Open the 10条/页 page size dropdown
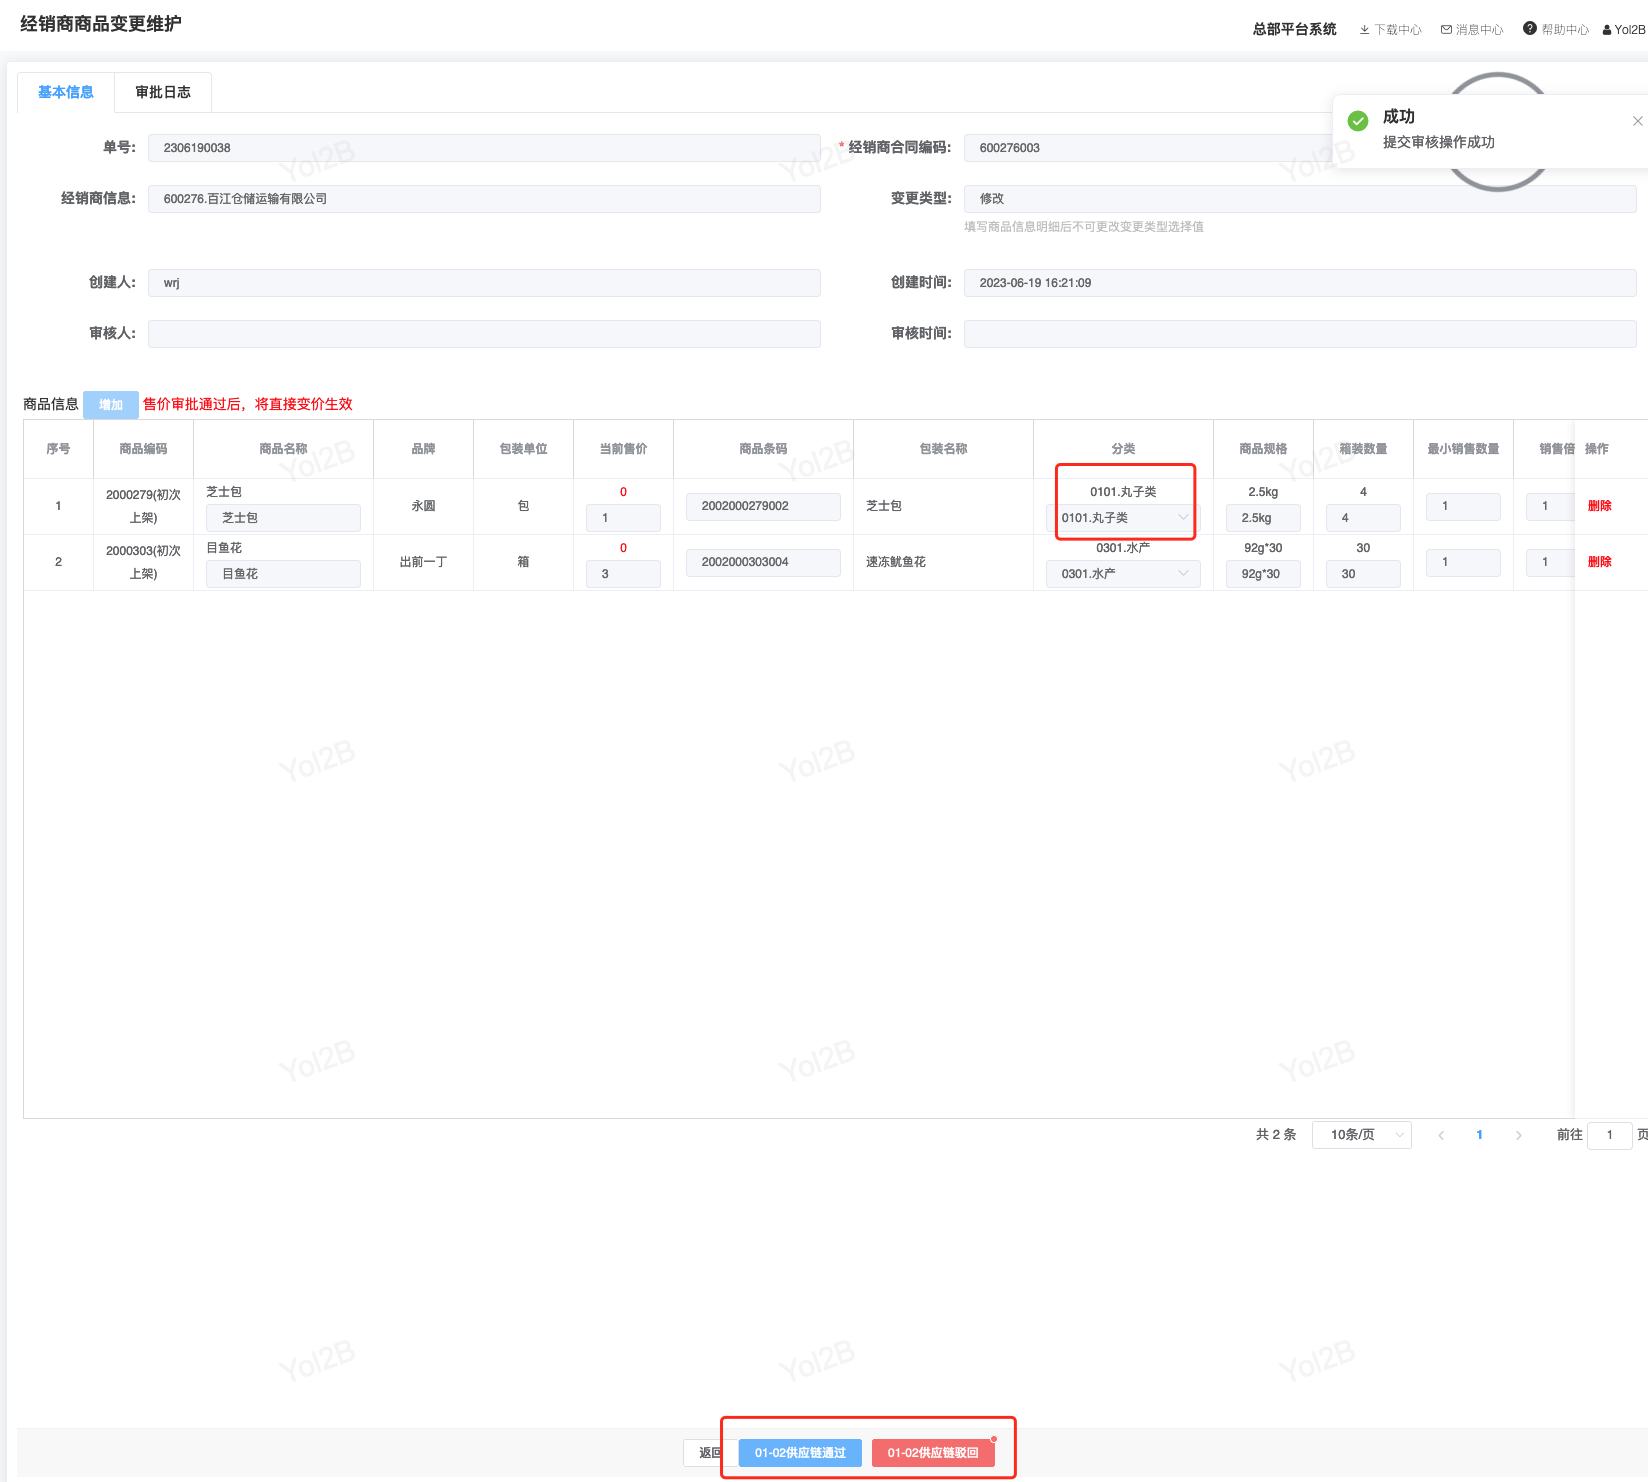 click(1362, 1135)
